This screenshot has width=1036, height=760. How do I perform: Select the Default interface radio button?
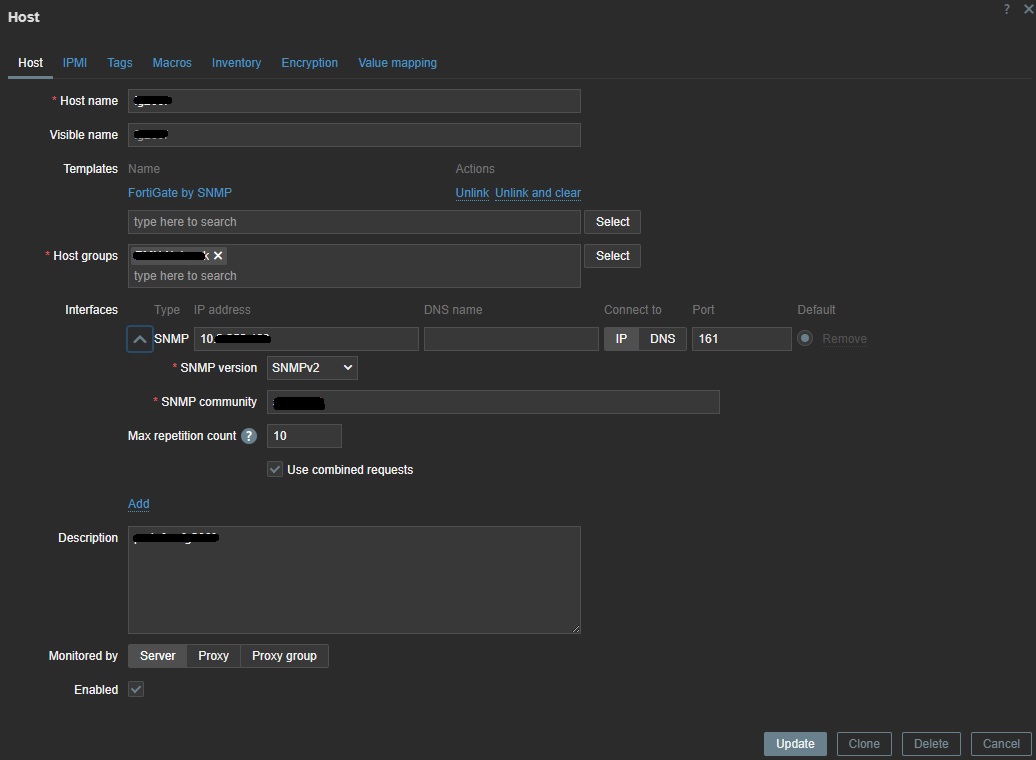pos(805,339)
